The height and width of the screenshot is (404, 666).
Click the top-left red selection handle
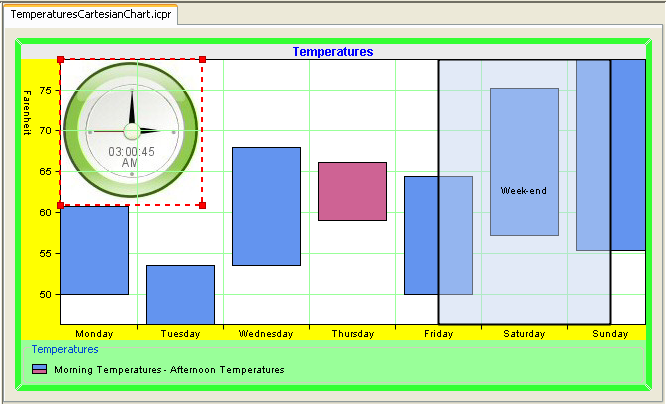pos(61,60)
